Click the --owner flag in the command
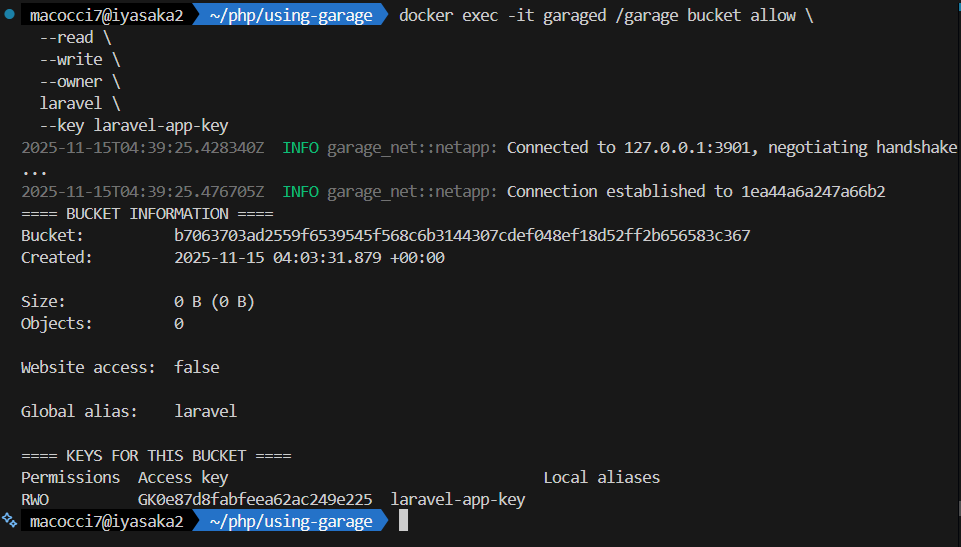Screen dimensions: 961x547 click(x=70, y=82)
